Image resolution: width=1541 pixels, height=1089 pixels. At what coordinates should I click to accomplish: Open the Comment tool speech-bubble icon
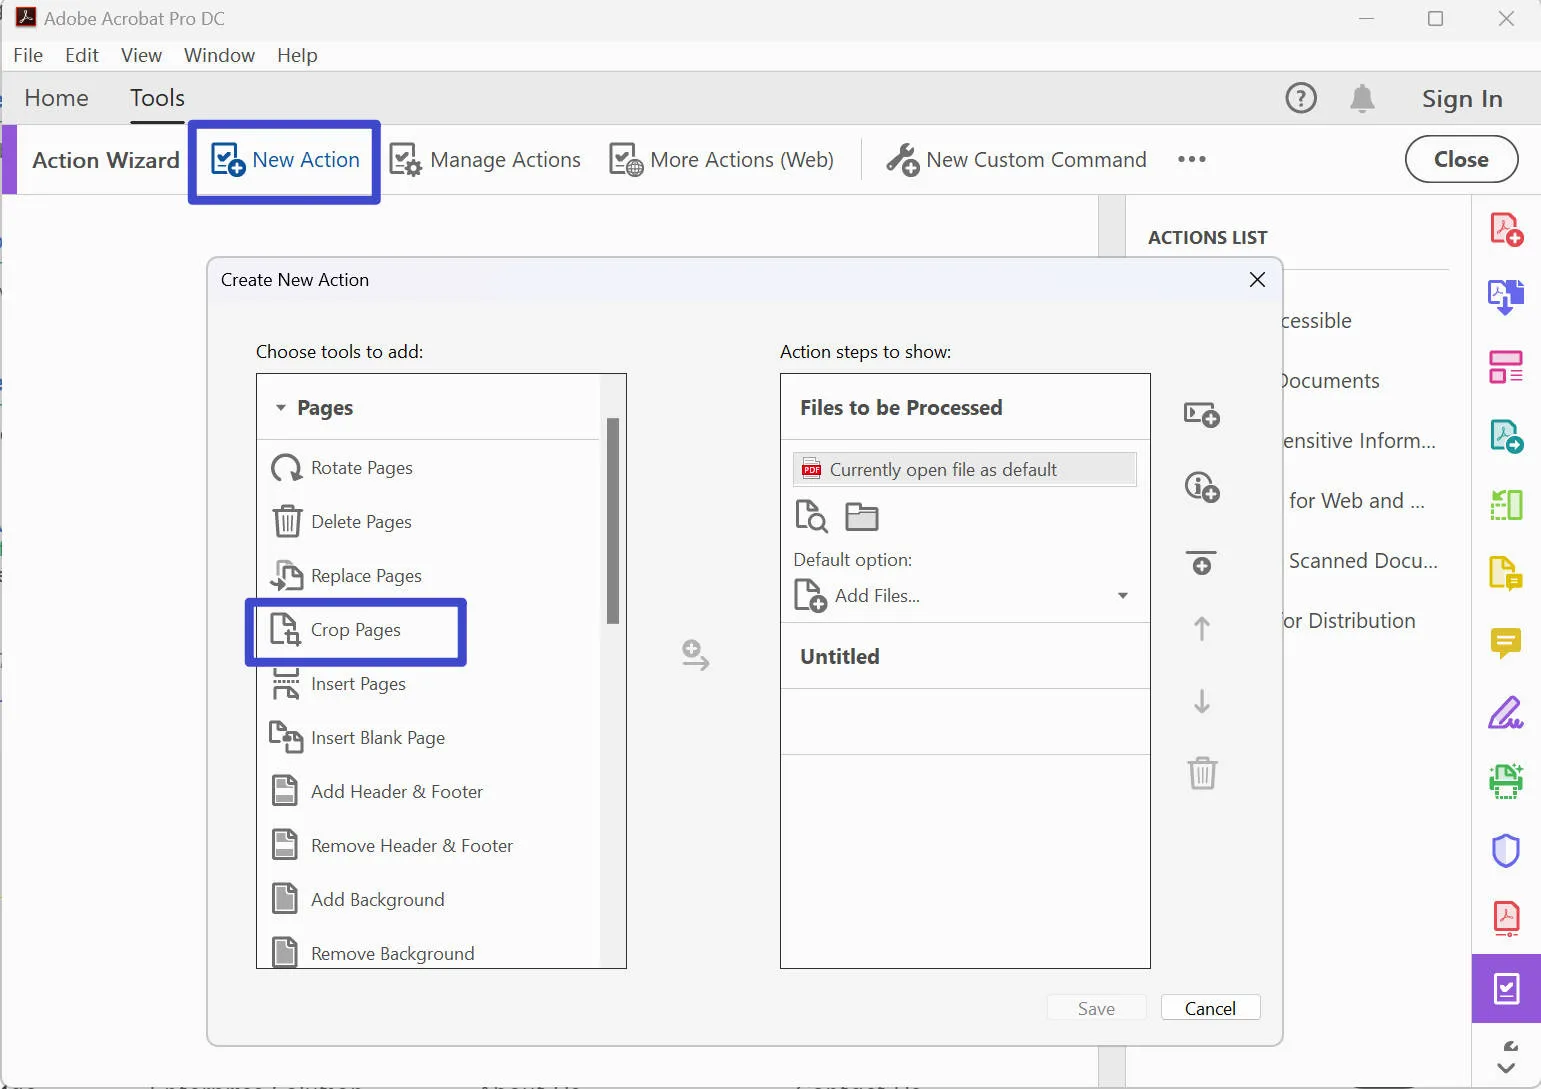point(1506,644)
